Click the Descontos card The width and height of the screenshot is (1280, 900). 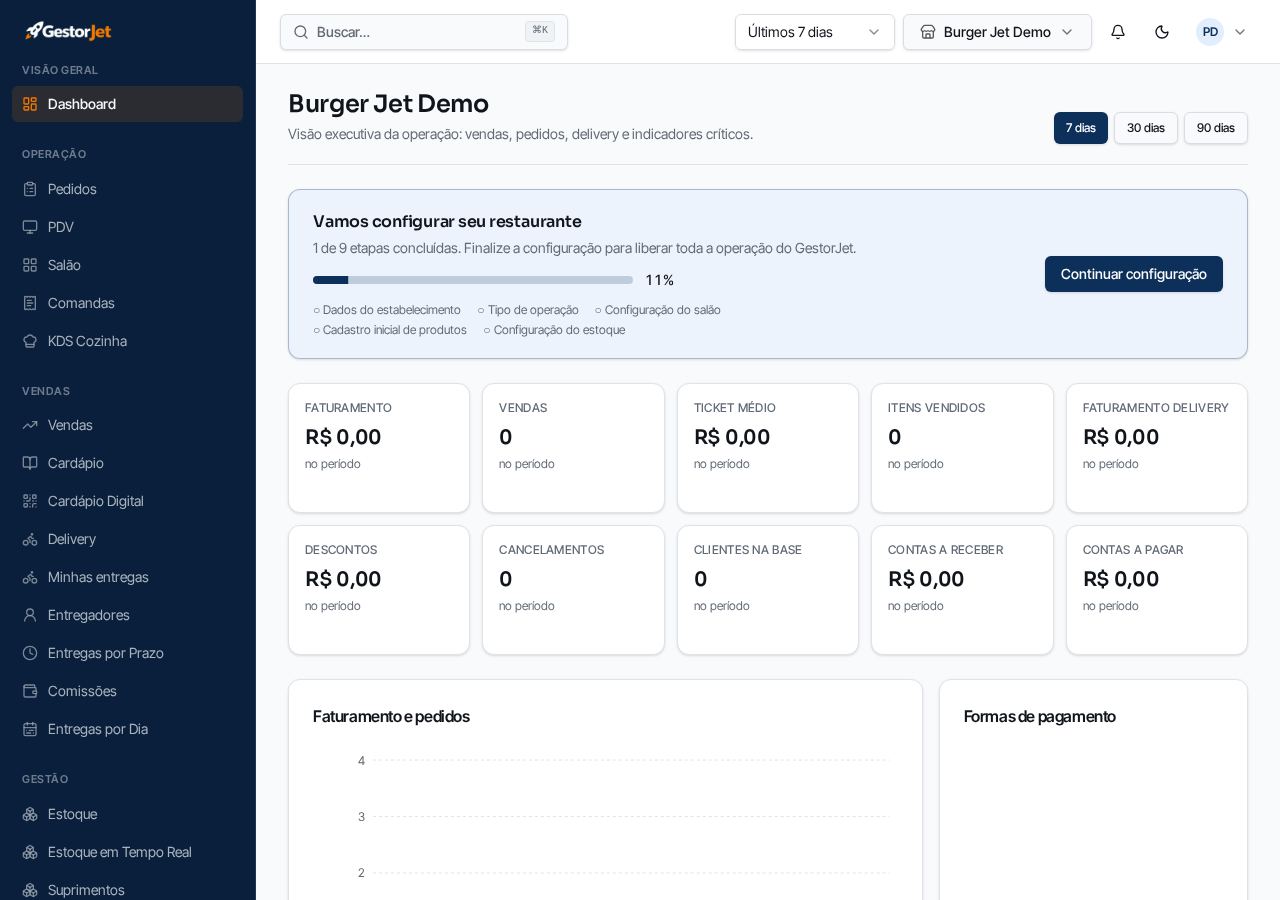pos(379,590)
